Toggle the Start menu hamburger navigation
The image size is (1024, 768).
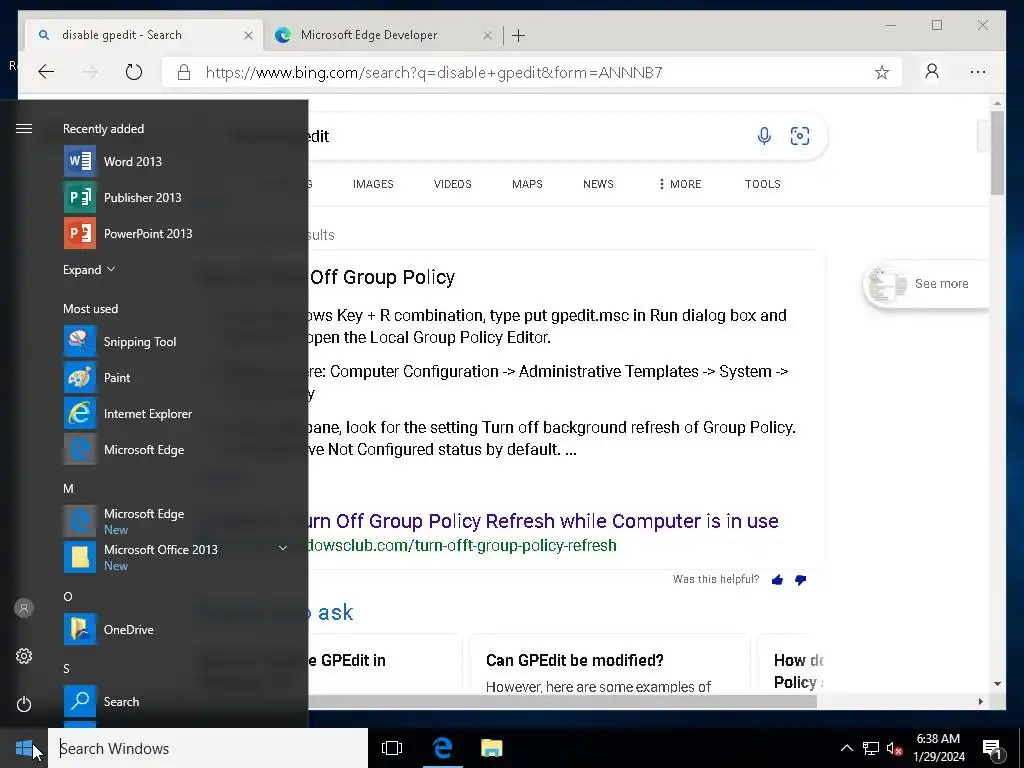pos(24,129)
